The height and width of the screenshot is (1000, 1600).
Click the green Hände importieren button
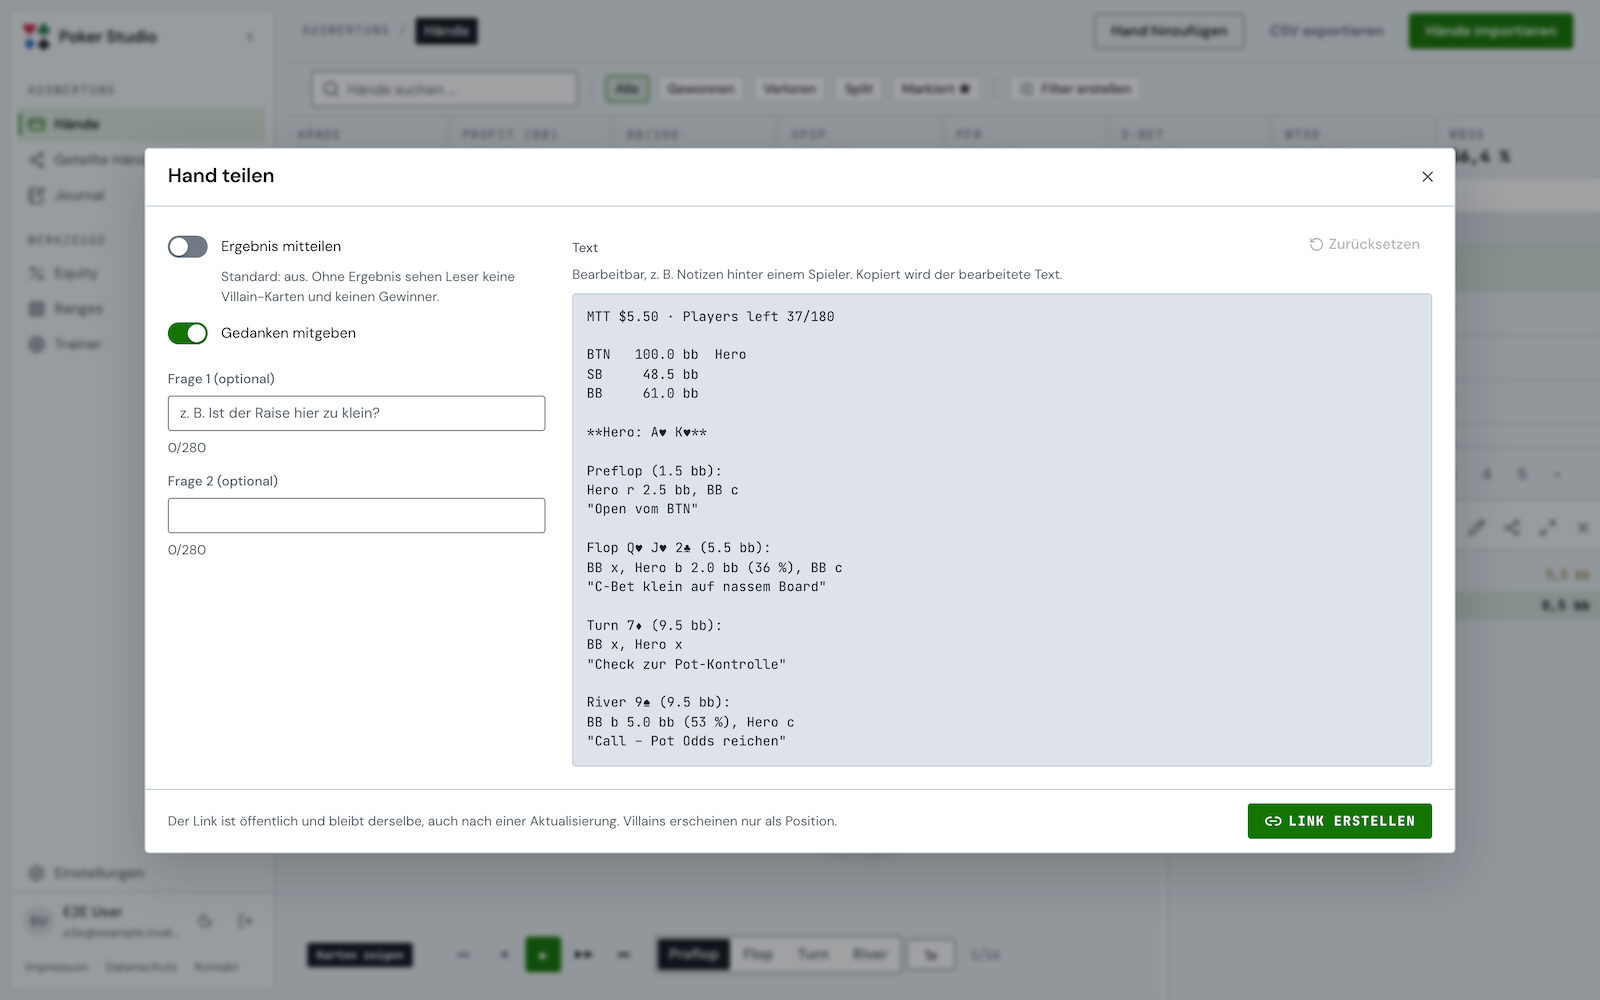pos(1490,31)
